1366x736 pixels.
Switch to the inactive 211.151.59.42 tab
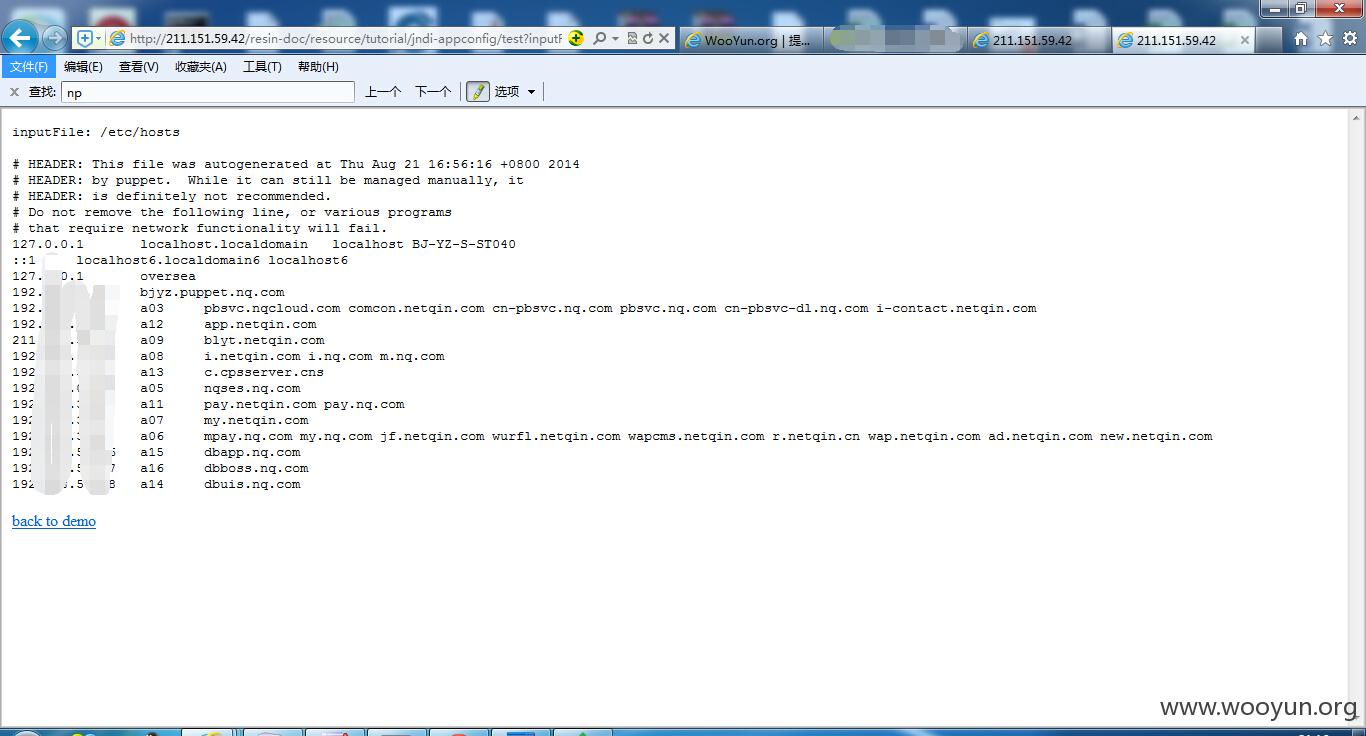[x=1039, y=40]
